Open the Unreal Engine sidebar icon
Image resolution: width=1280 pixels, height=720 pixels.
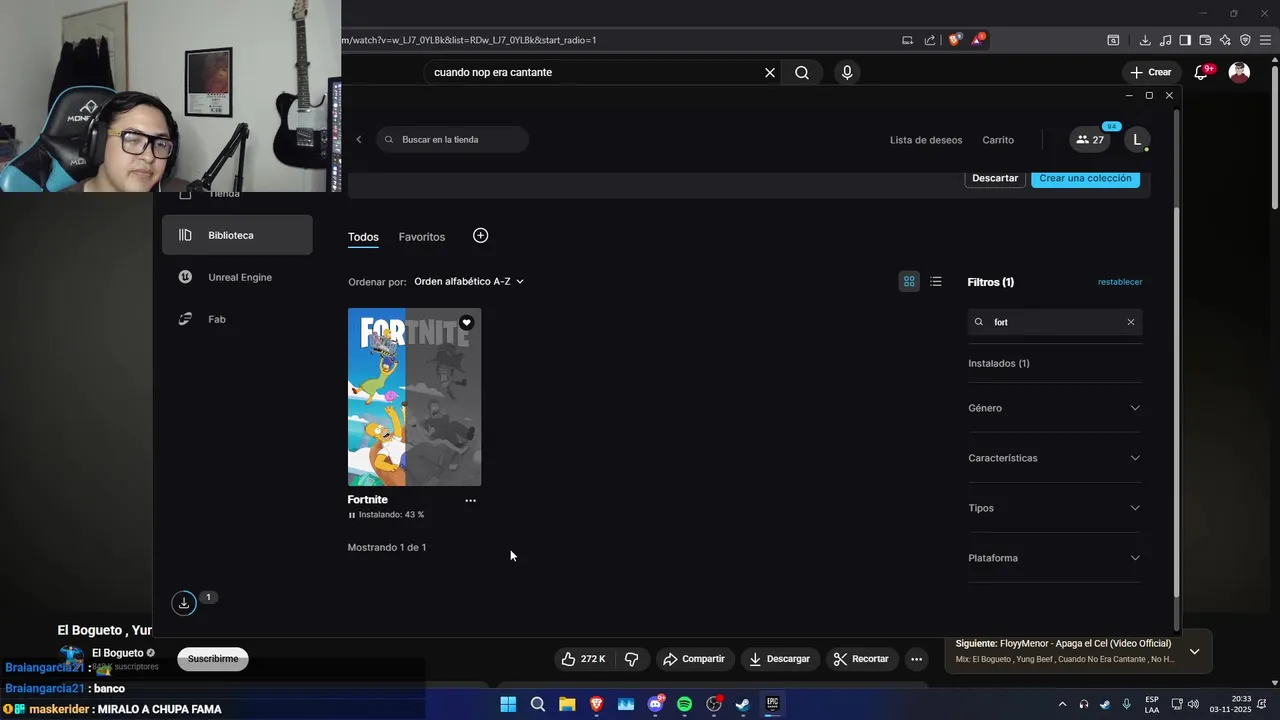pyautogui.click(x=185, y=277)
